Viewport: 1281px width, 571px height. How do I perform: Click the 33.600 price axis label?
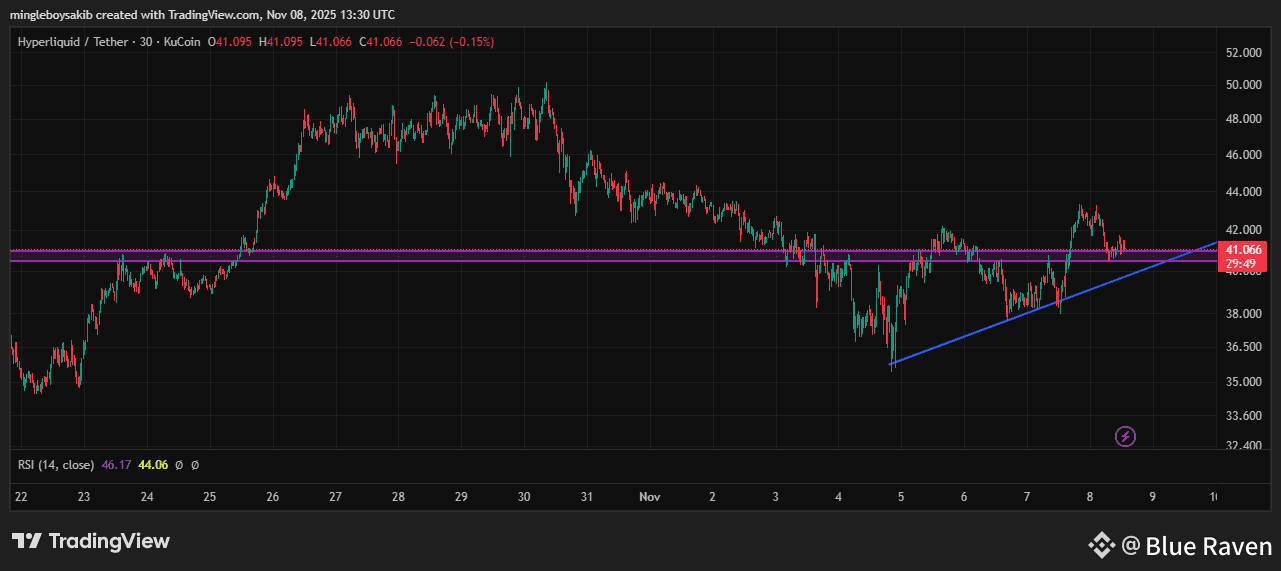coord(1244,416)
